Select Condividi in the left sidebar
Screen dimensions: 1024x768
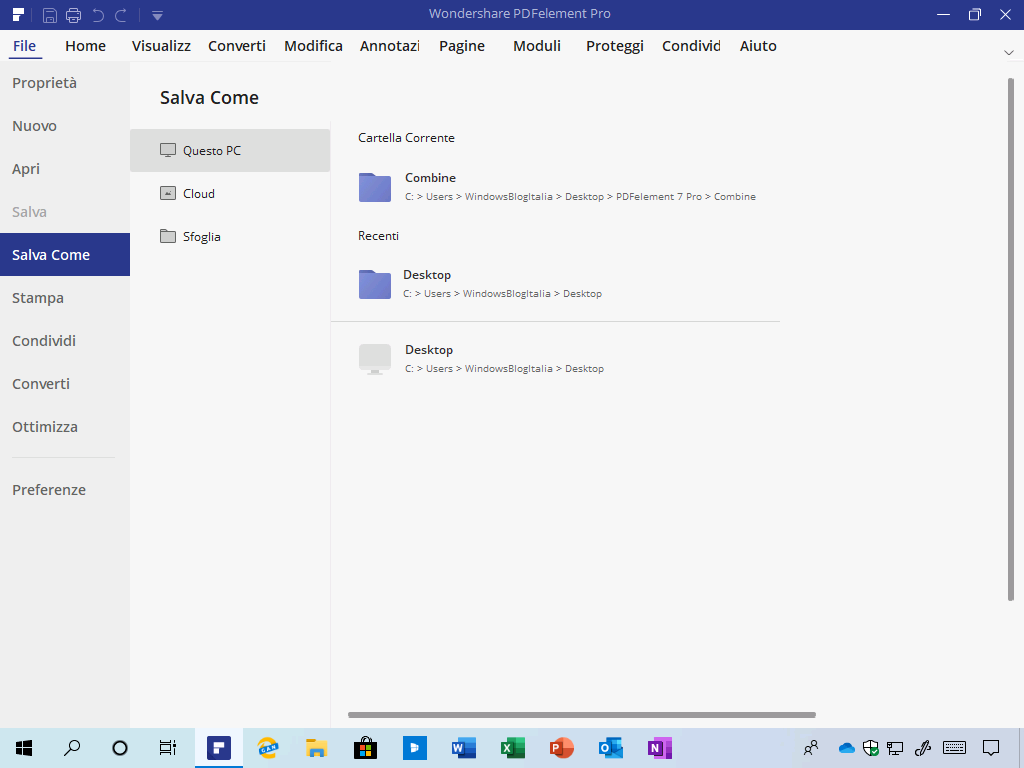click(x=65, y=341)
